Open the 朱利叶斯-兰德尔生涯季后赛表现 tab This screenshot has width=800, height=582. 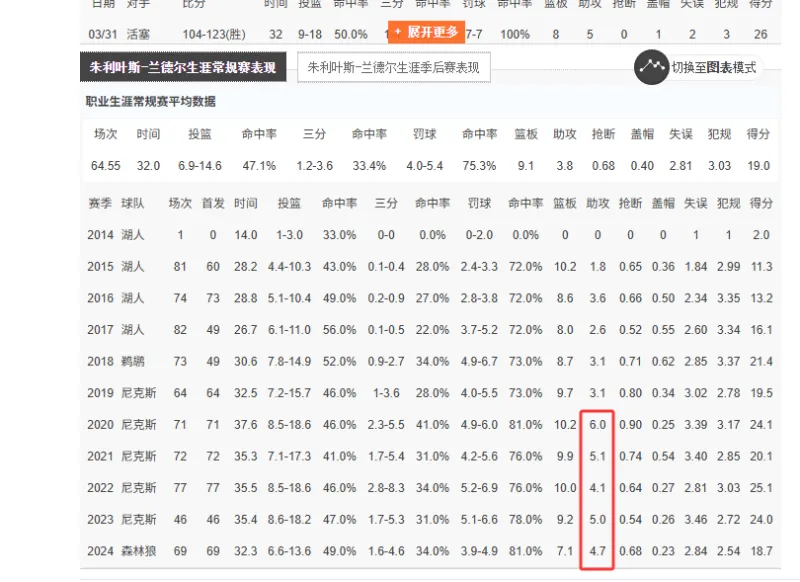[393, 67]
